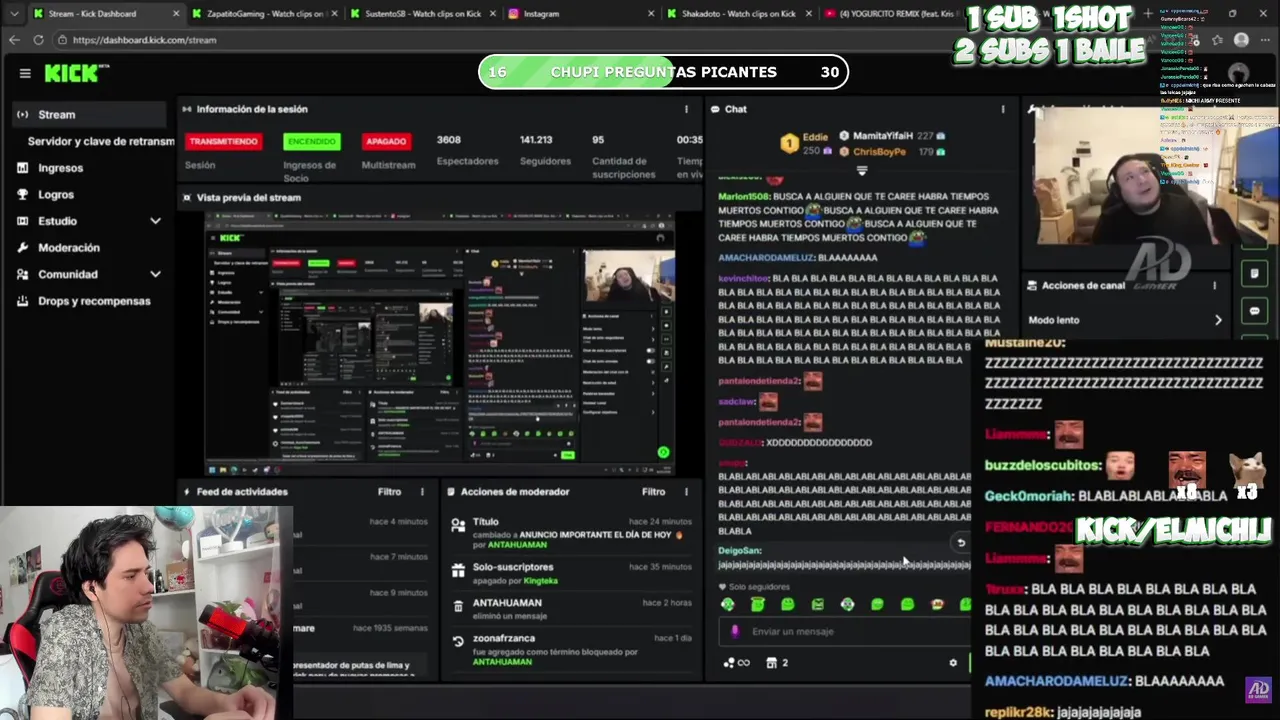The image size is (1280, 720).
Task: Open the chat shop icon showing 2
Action: [x=777, y=662]
